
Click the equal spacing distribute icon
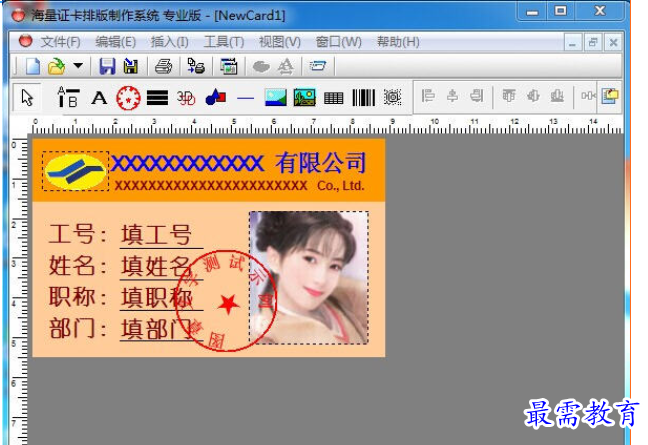point(588,96)
